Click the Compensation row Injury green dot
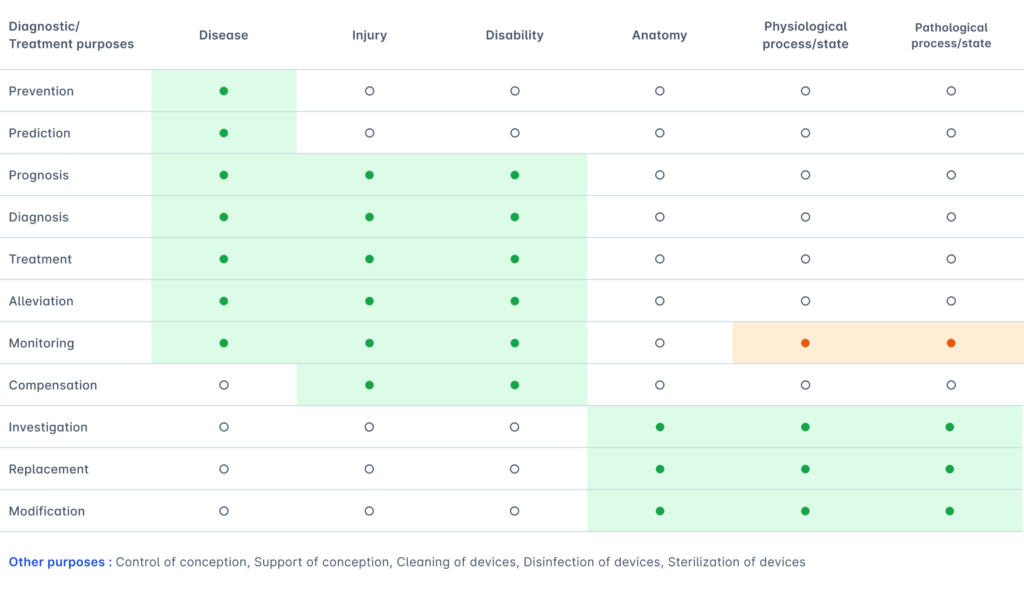 coord(369,385)
